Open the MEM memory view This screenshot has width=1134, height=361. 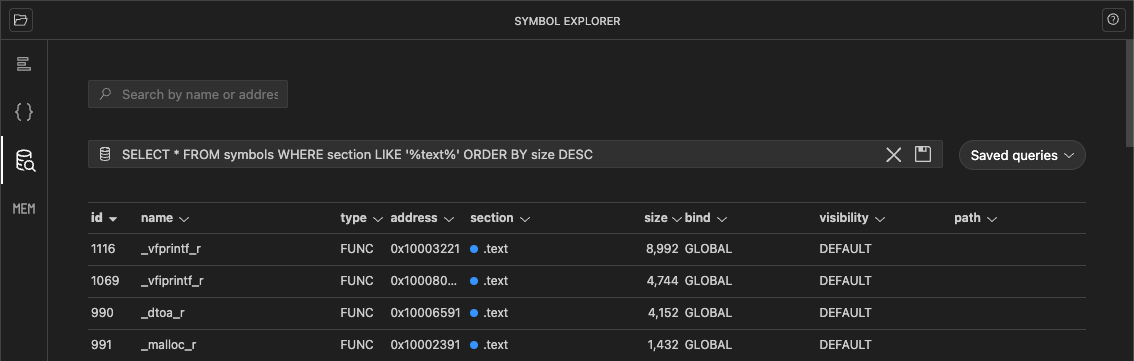(x=24, y=209)
